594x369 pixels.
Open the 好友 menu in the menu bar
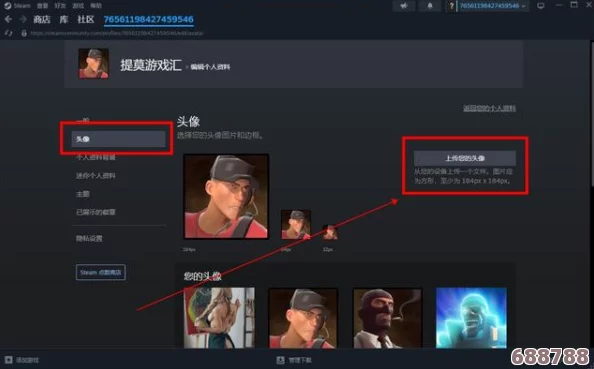pyautogui.click(x=60, y=6)
